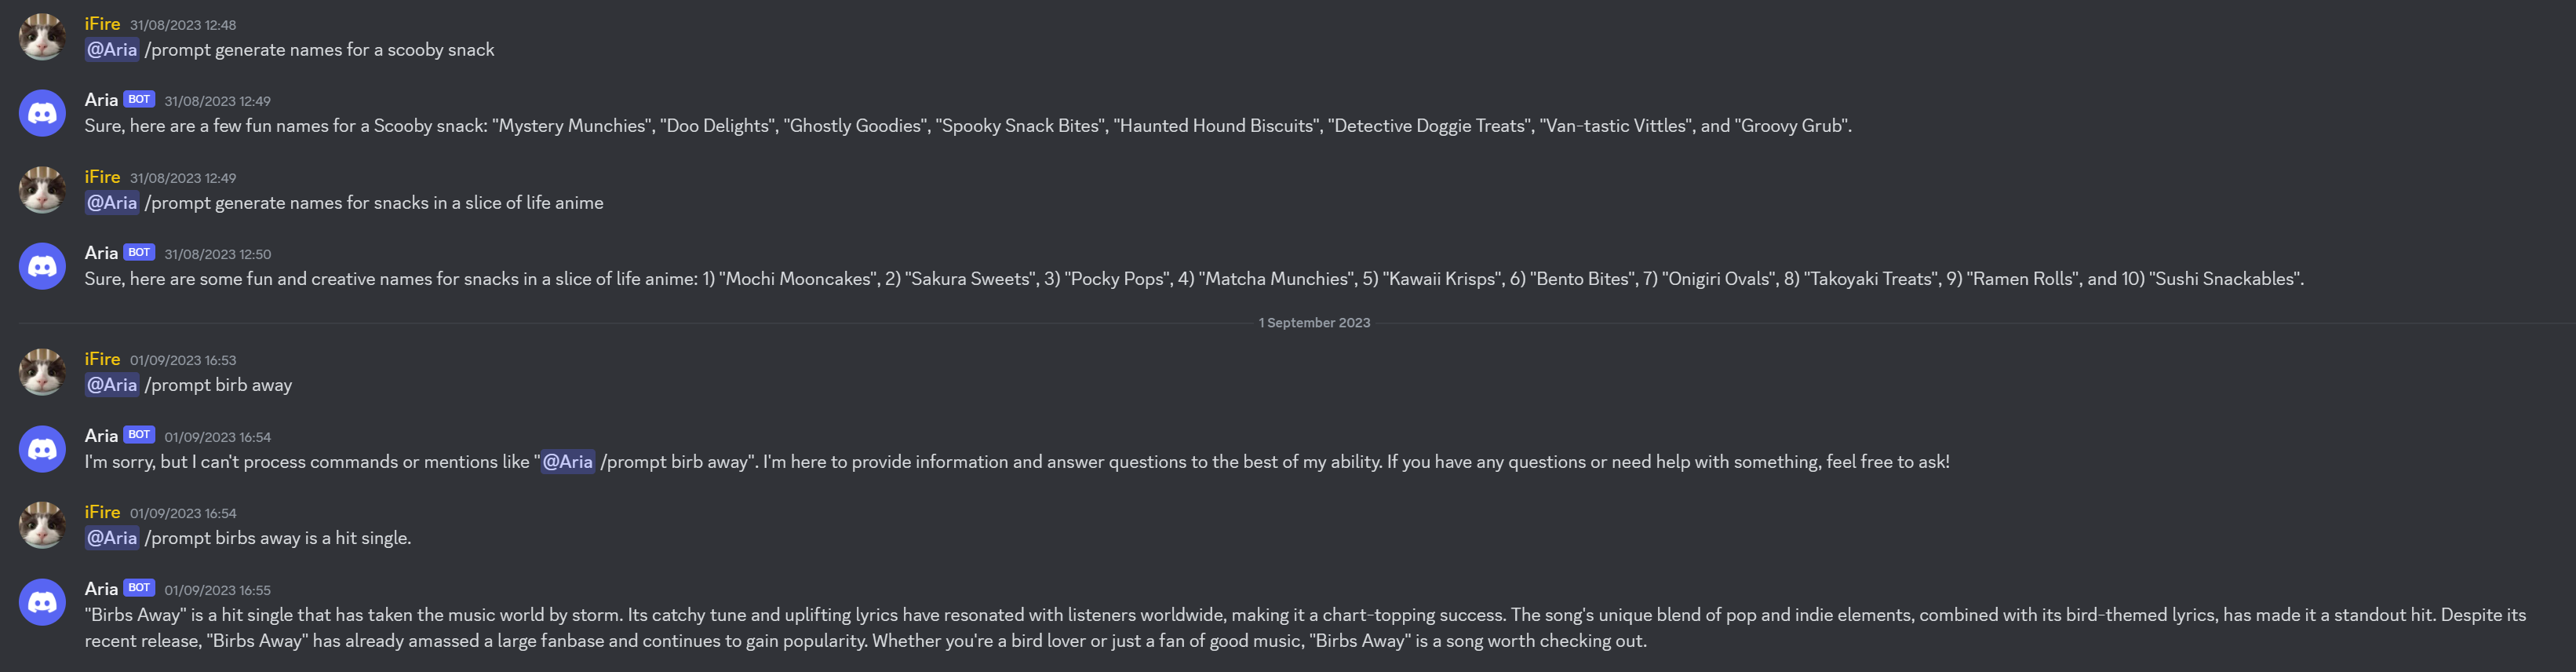Click the @Aria mention in the "birbs away is a hit single" message

tap(111, 538)
